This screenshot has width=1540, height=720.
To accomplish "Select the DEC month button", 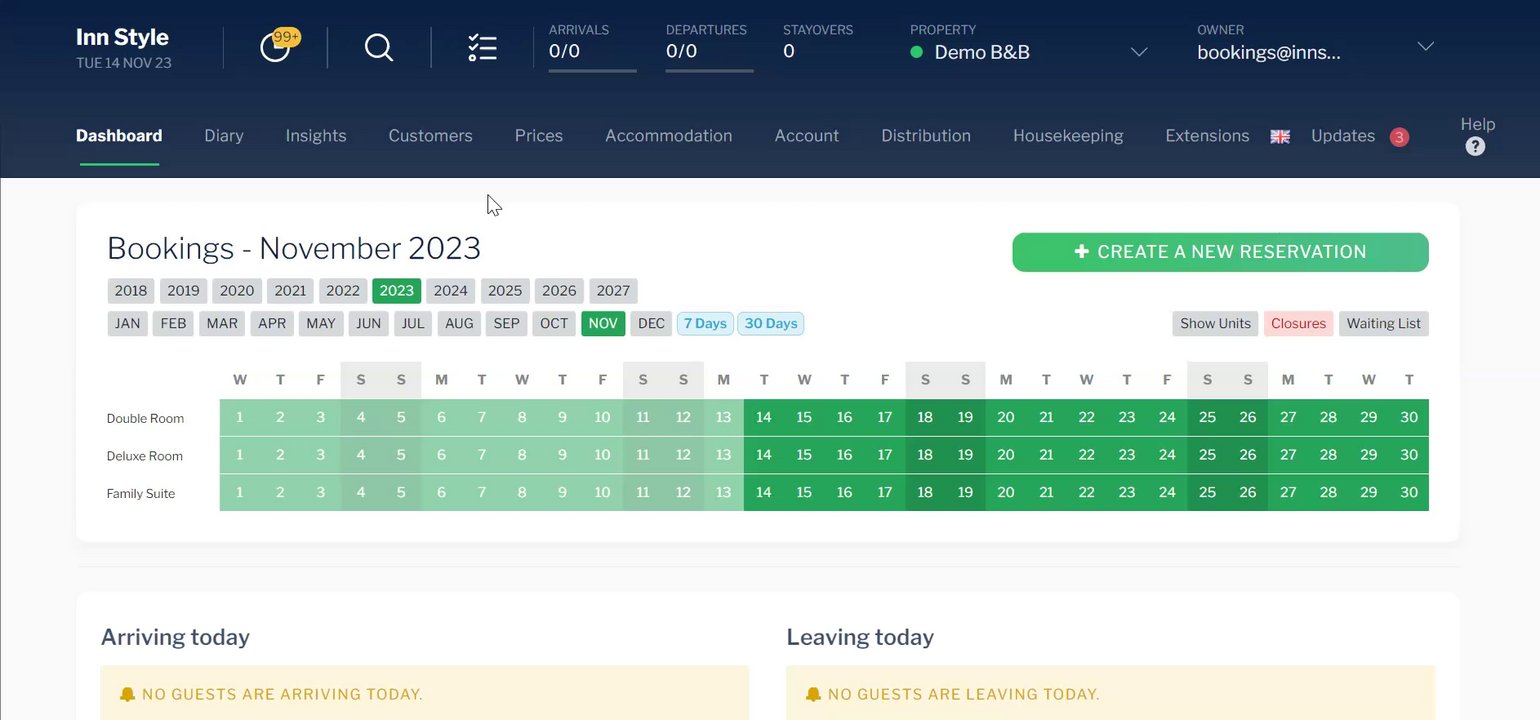I will coord(651,324).
